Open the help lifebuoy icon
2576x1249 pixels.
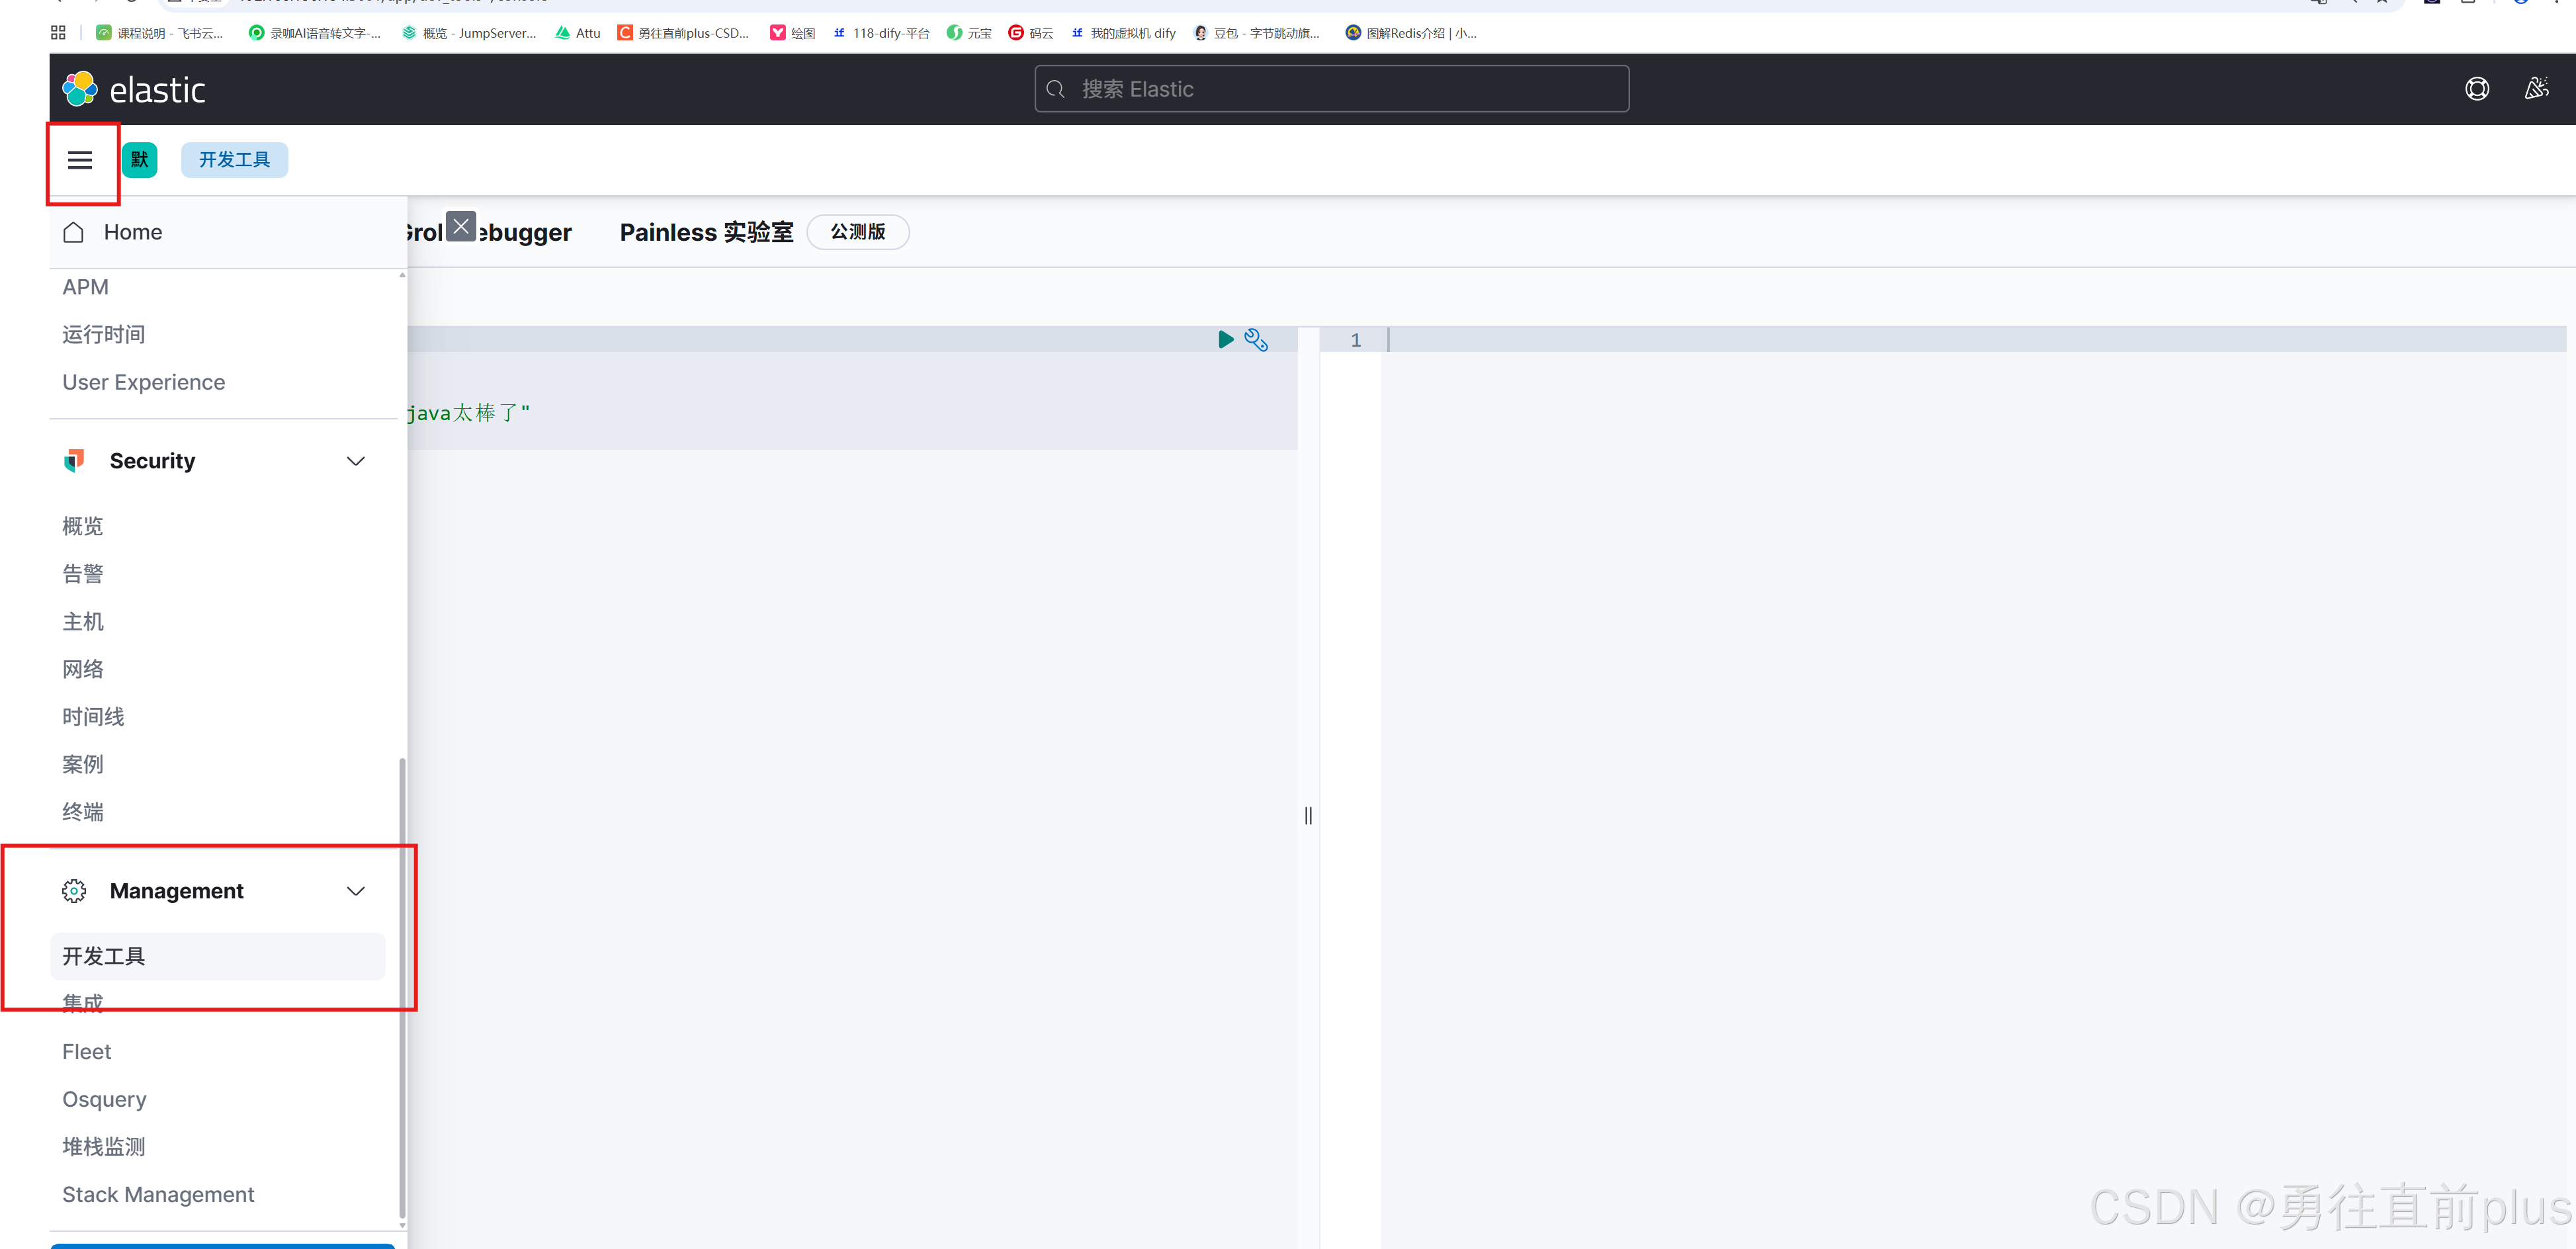2476,89
